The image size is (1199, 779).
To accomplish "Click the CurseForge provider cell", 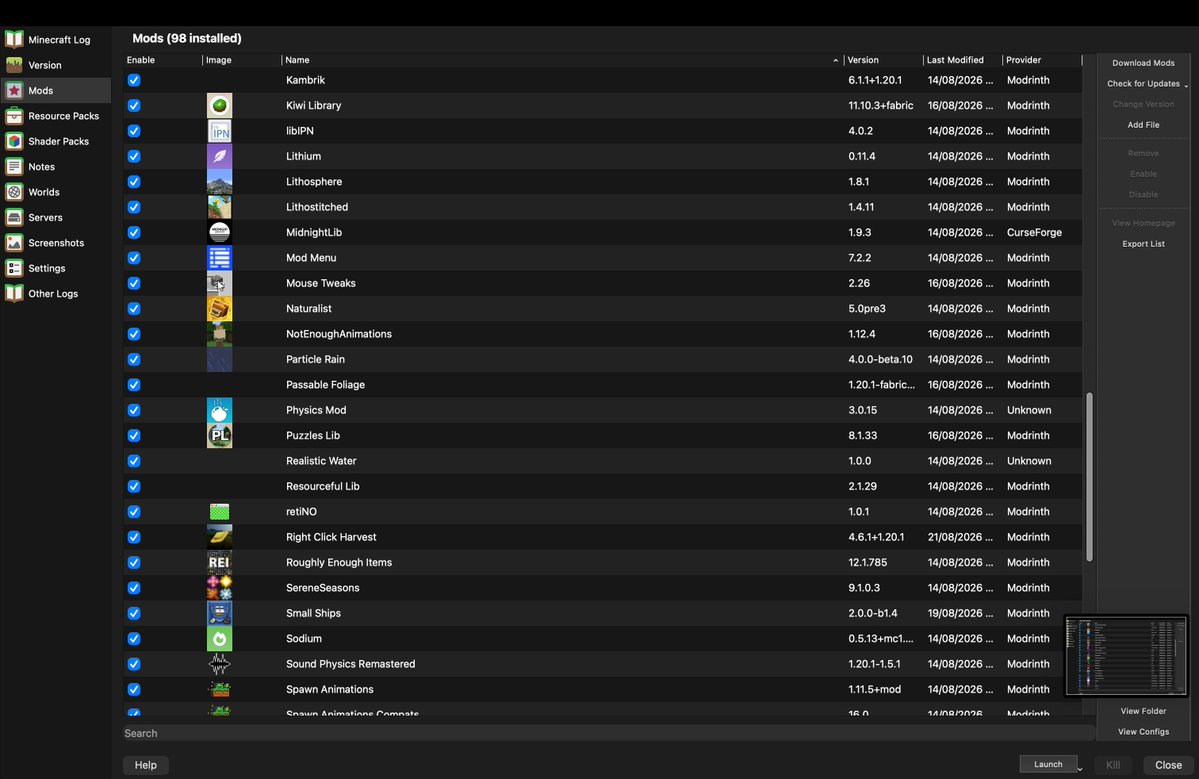I will [1034, 232].
